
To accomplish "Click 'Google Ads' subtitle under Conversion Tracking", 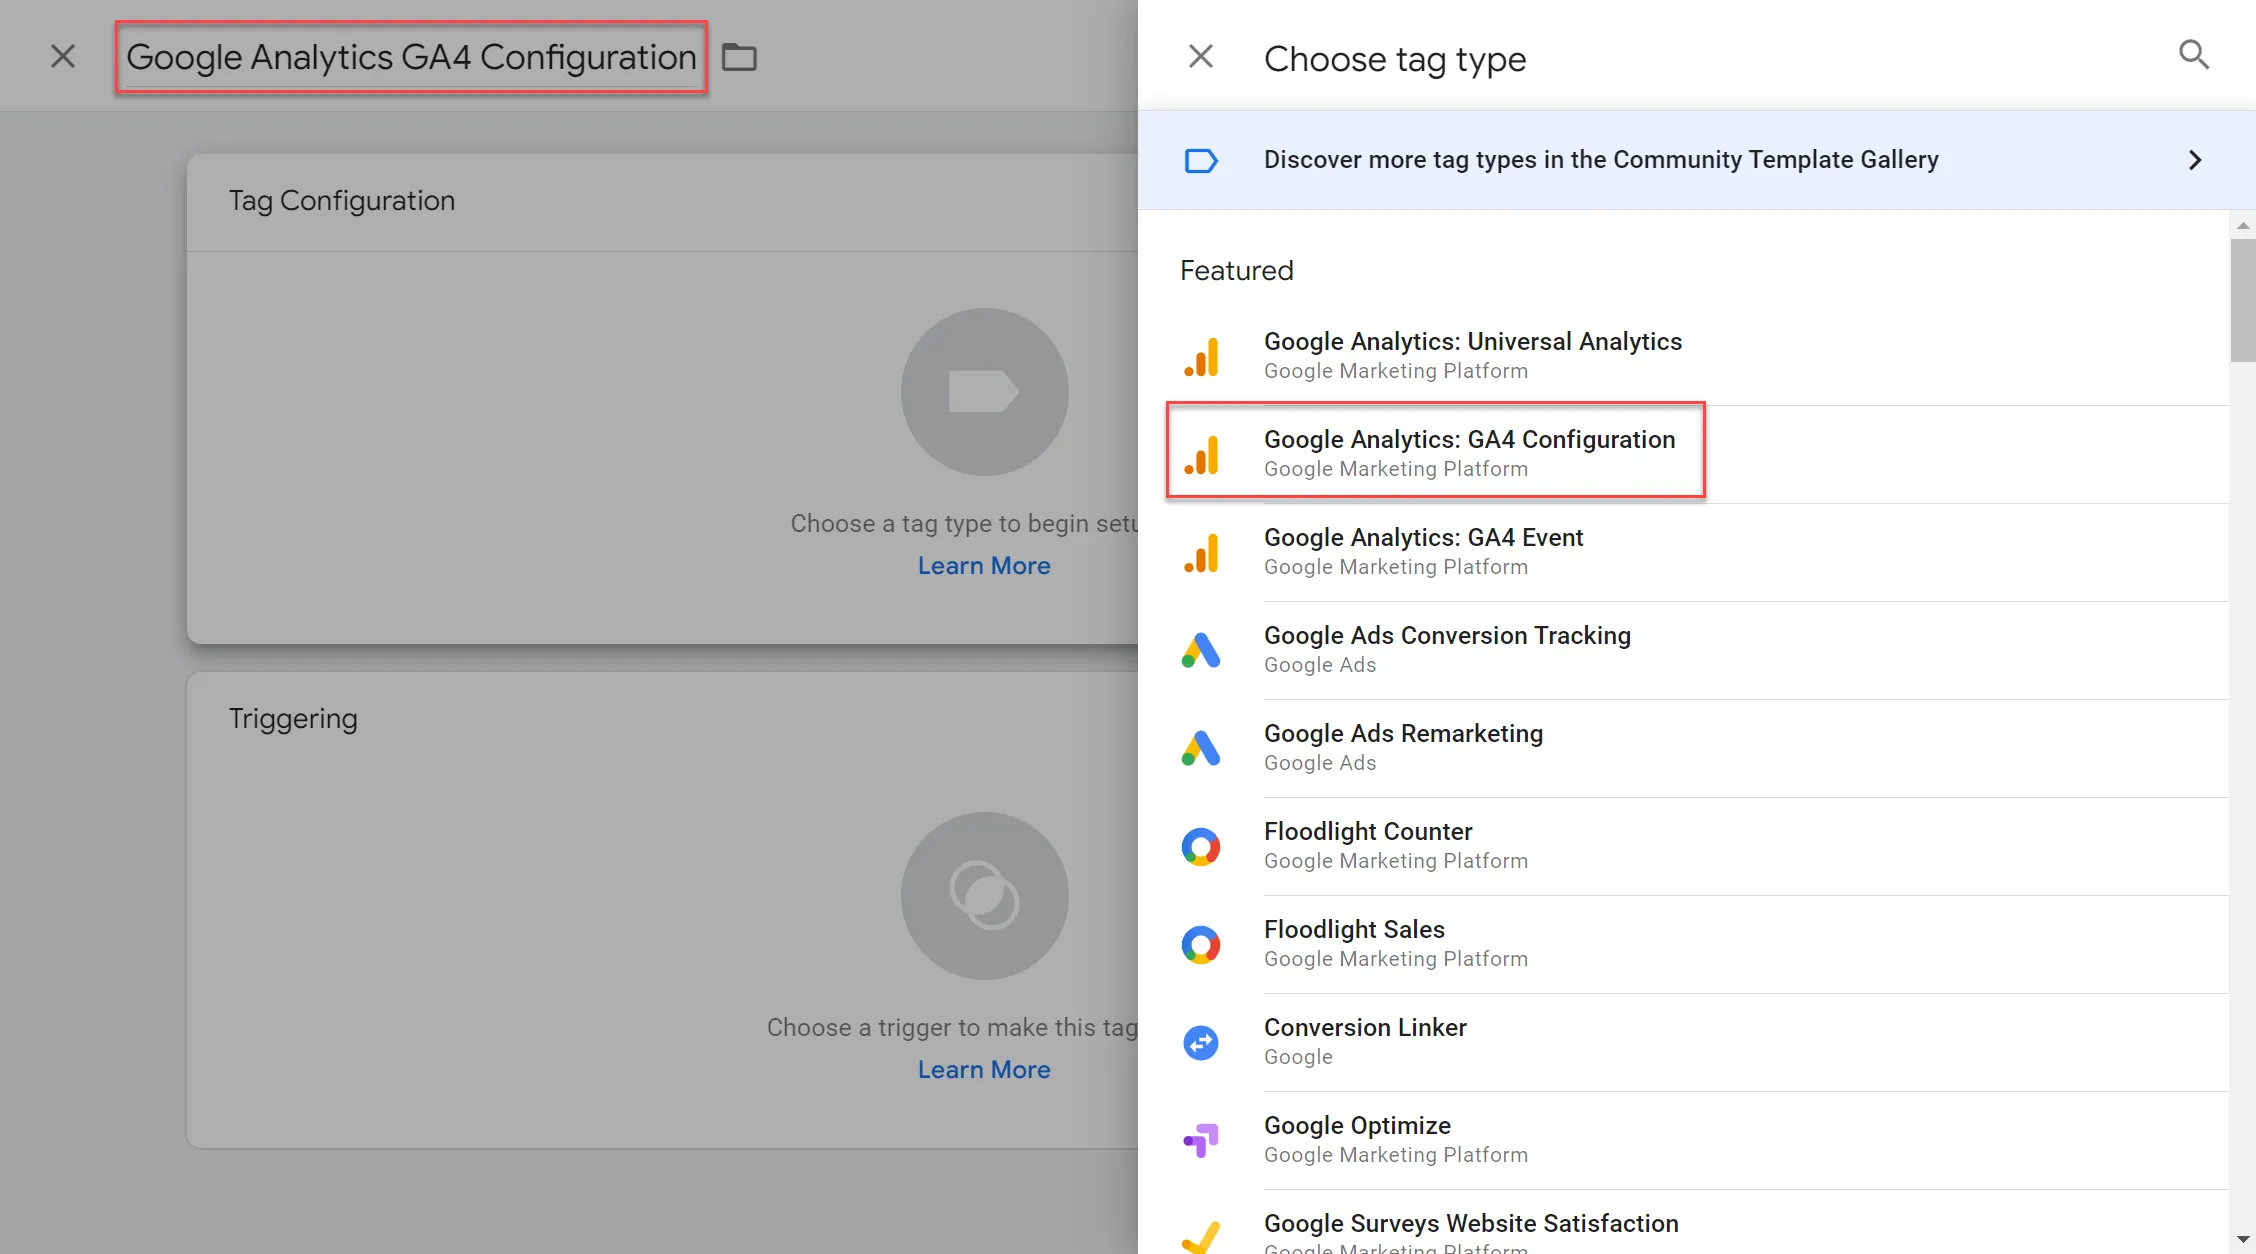I will coord(1320,665).
